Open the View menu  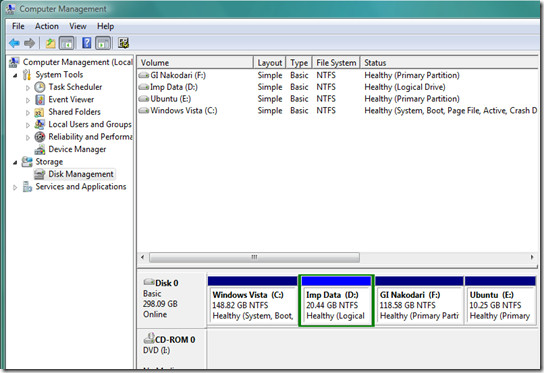(77, 26)
